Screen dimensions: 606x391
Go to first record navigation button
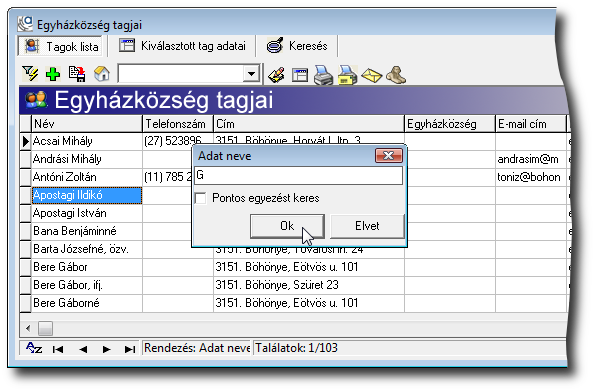[x=58, y=349]
